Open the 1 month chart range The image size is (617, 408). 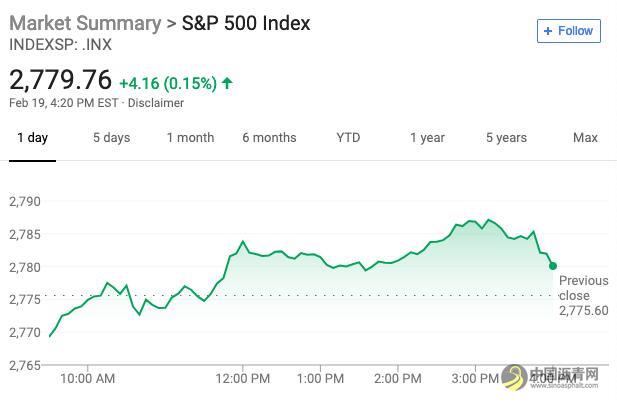[x=190, y=138]
